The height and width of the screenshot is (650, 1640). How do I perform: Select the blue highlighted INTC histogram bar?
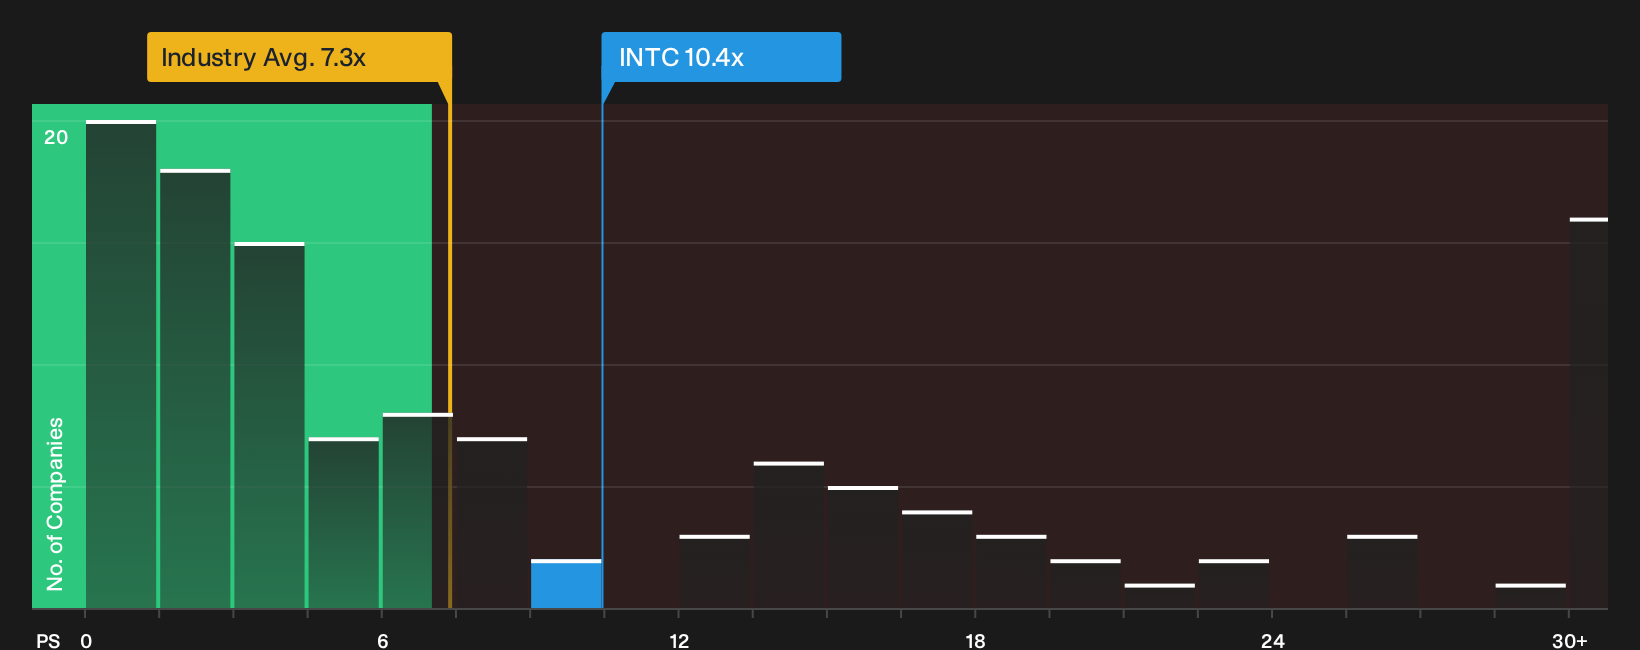(566, 584)
